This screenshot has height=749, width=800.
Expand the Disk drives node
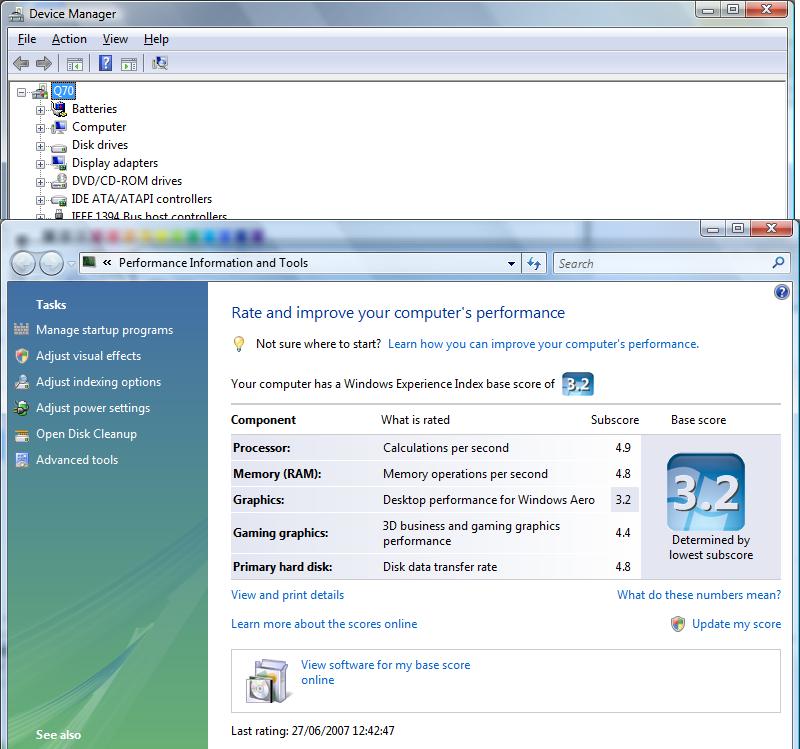[x=40, y=146]
